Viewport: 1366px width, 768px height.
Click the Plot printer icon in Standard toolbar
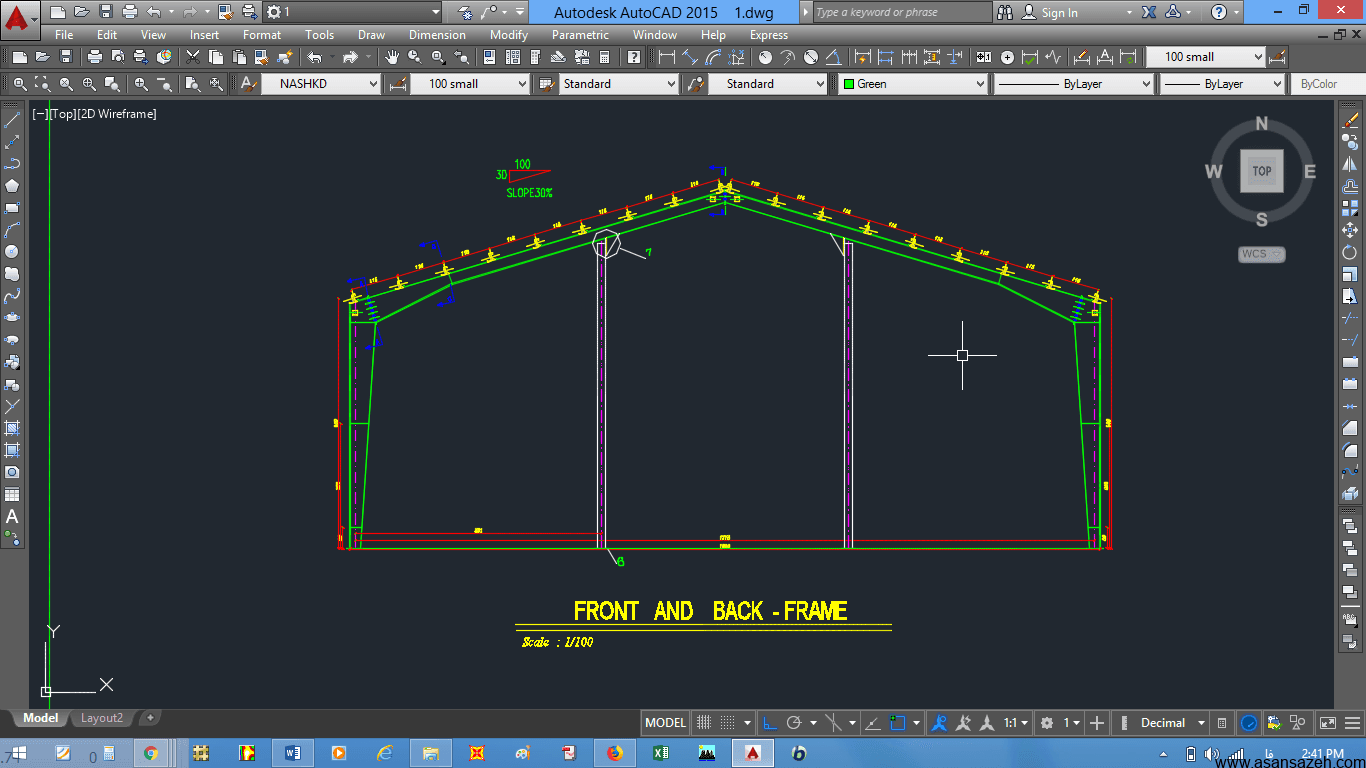pos(95,57)
